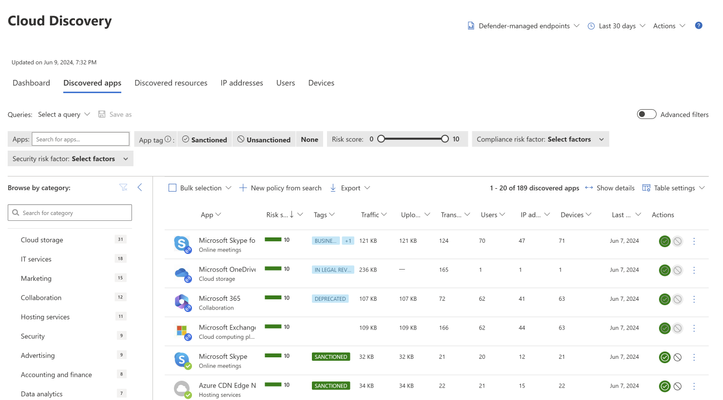Expand the Last 30 days time range
723x400 pixels.
[616, 26]
